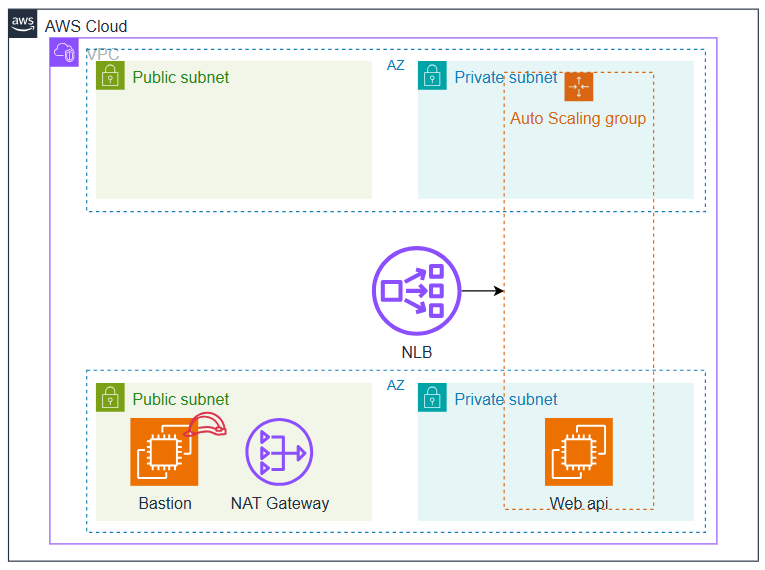Select the top availability zone "AZ" label
765x570 pixels.
[x=396, y=66]
